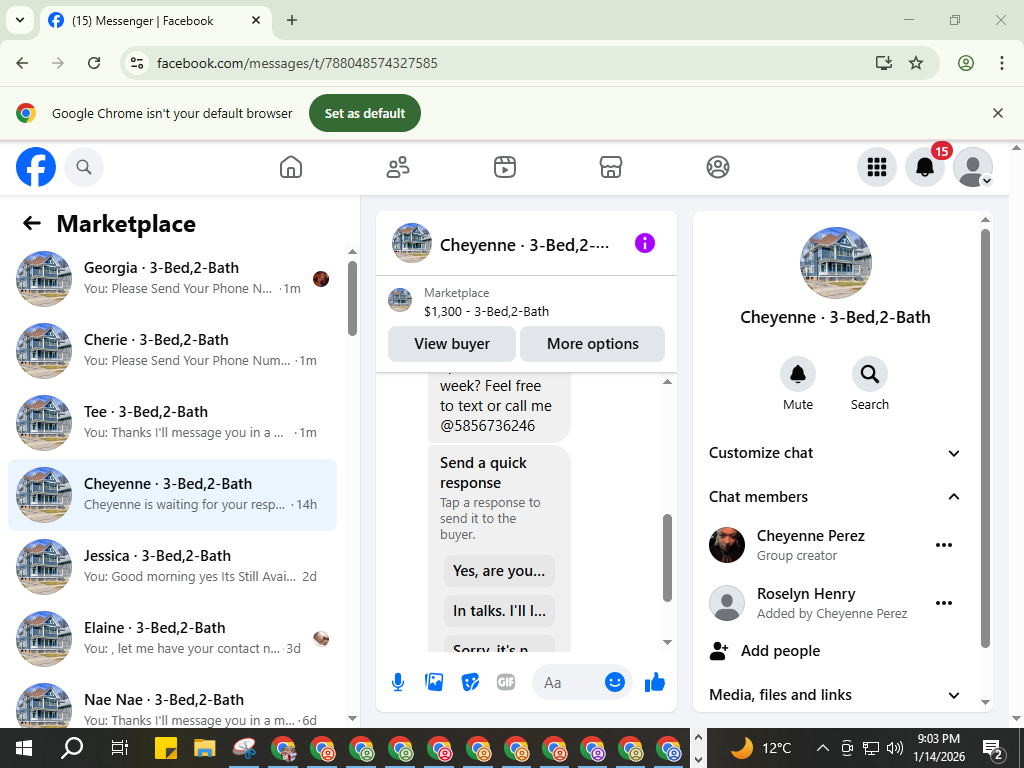Screen dimensions: 1024x768
Task: Open Elaine · 3-Bed,2-Bath conversation
Action: (172, 639)
